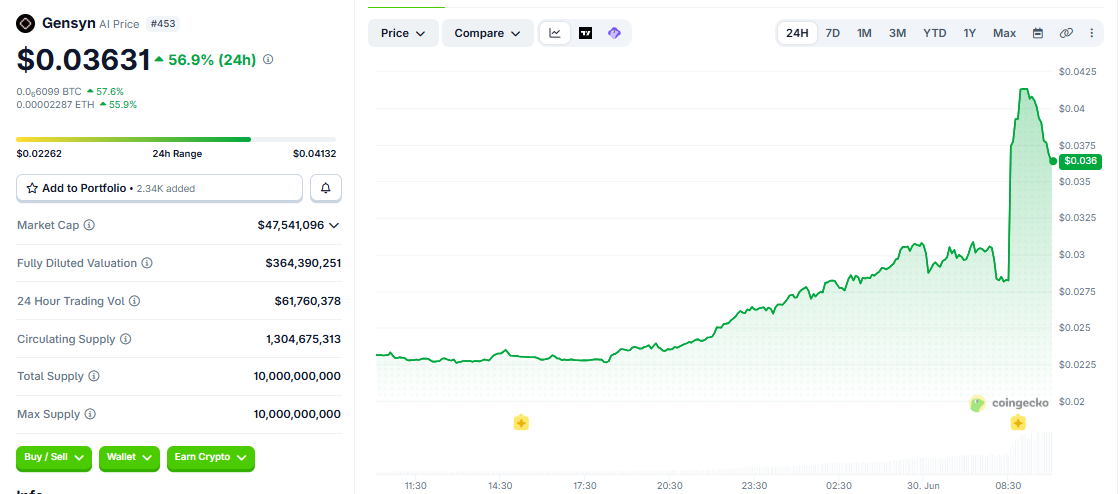Click the $47,541,096 market cap value
This screenshot has height=494, width=1120.
click(x=291, y=225)
